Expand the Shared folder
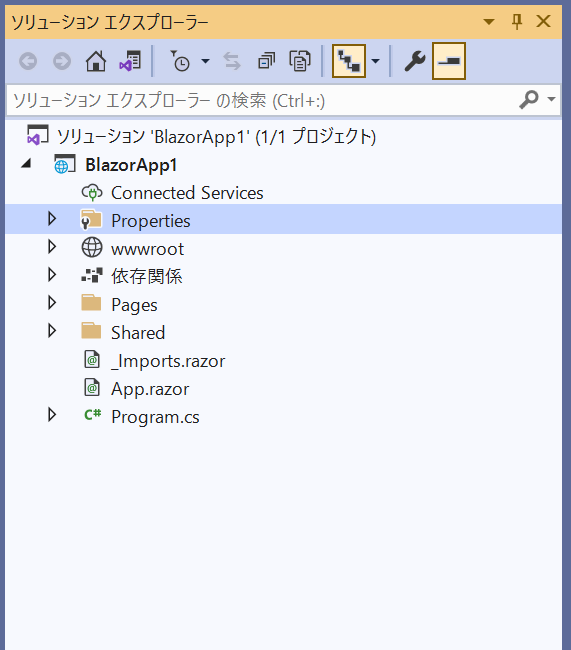This screenshot has height=650, width=571. click(52, 331)
